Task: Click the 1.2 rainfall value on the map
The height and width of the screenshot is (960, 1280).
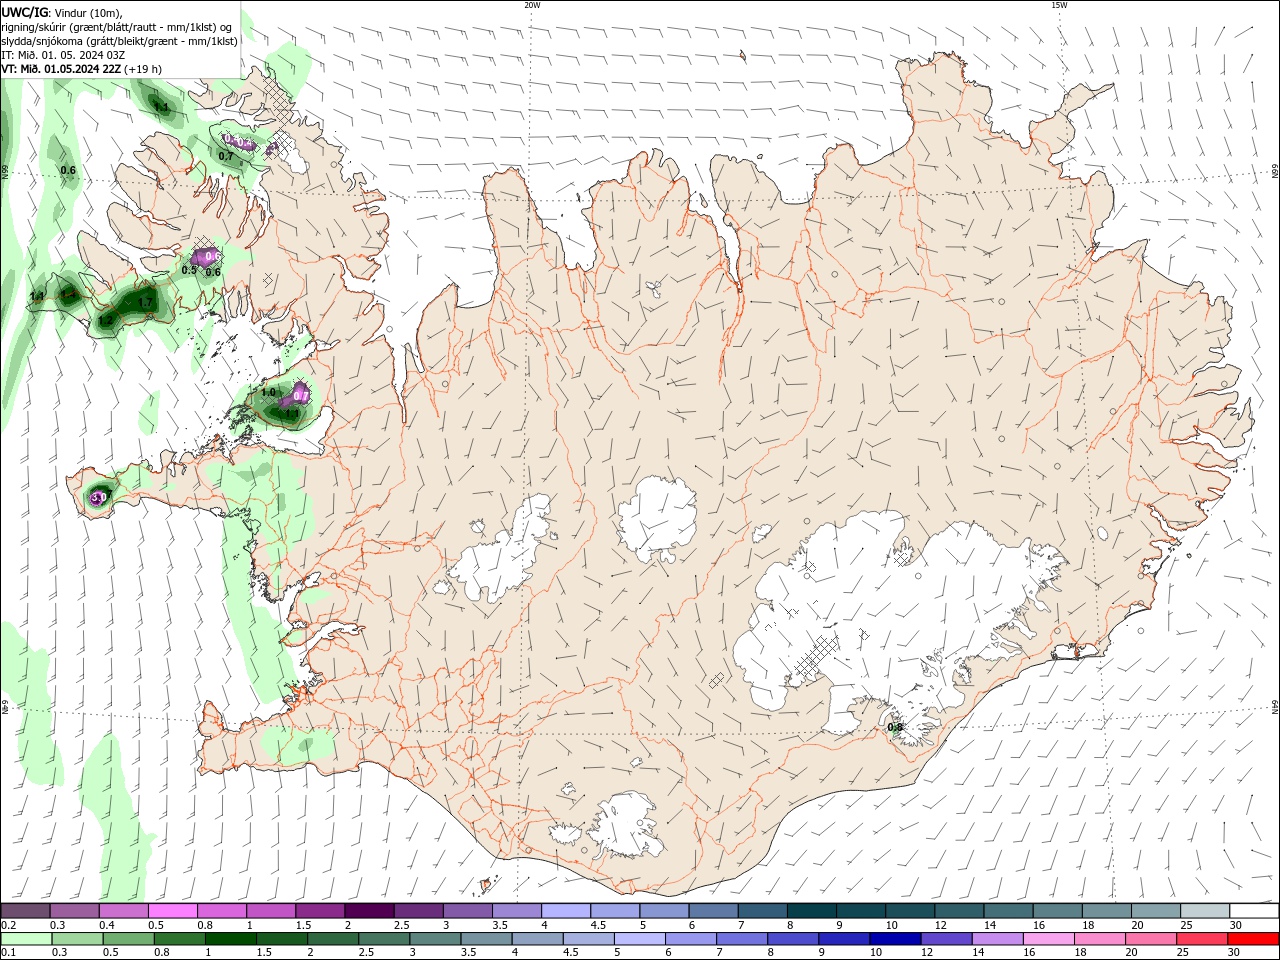Action: coord(106,321)
